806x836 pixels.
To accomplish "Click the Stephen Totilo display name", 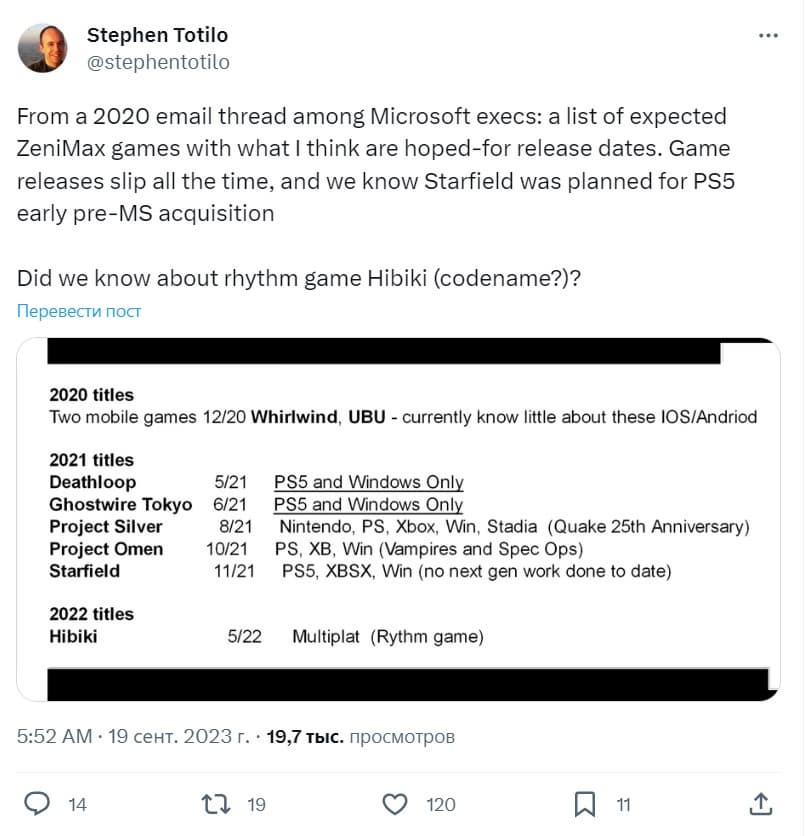I will click(x=157, y=35).
